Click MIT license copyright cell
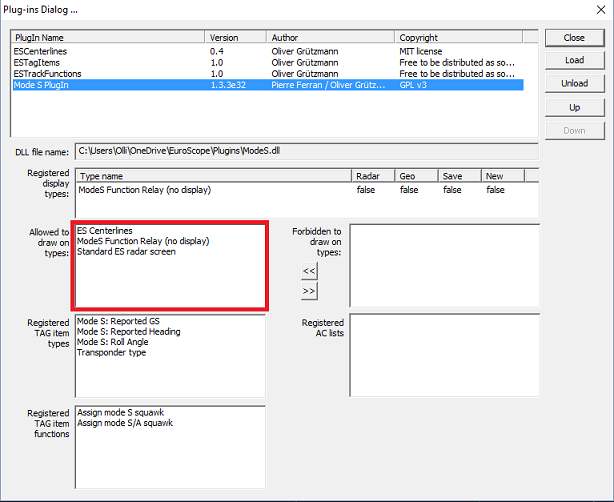 click(421, 51)
